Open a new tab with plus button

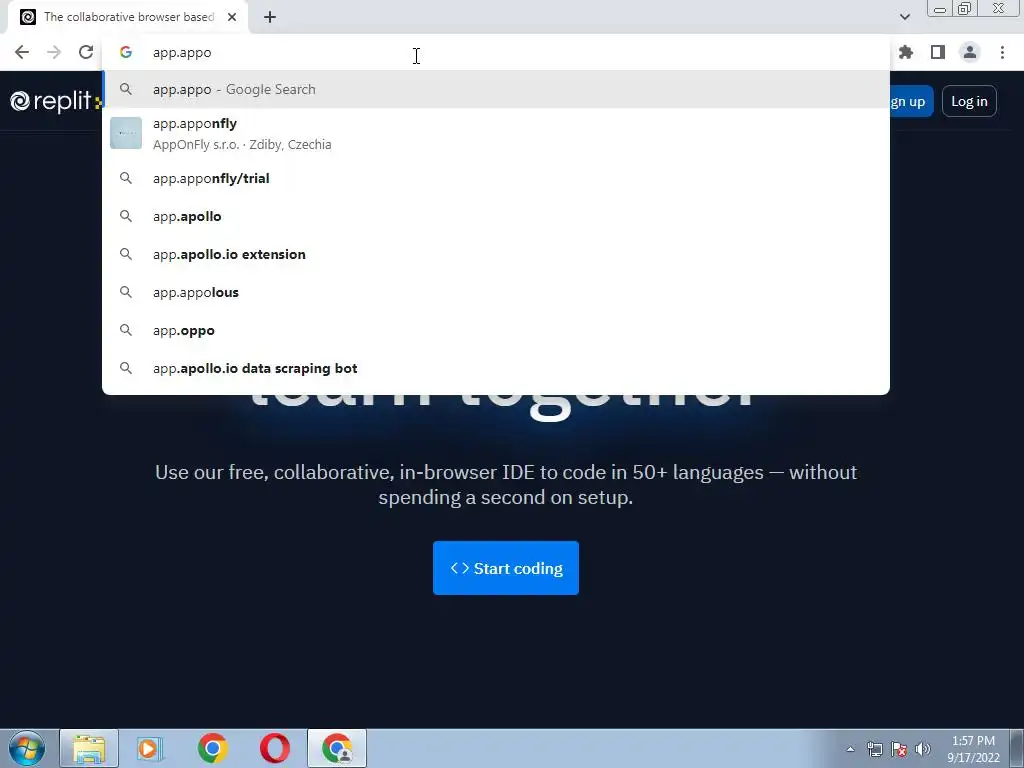[270, 17]
